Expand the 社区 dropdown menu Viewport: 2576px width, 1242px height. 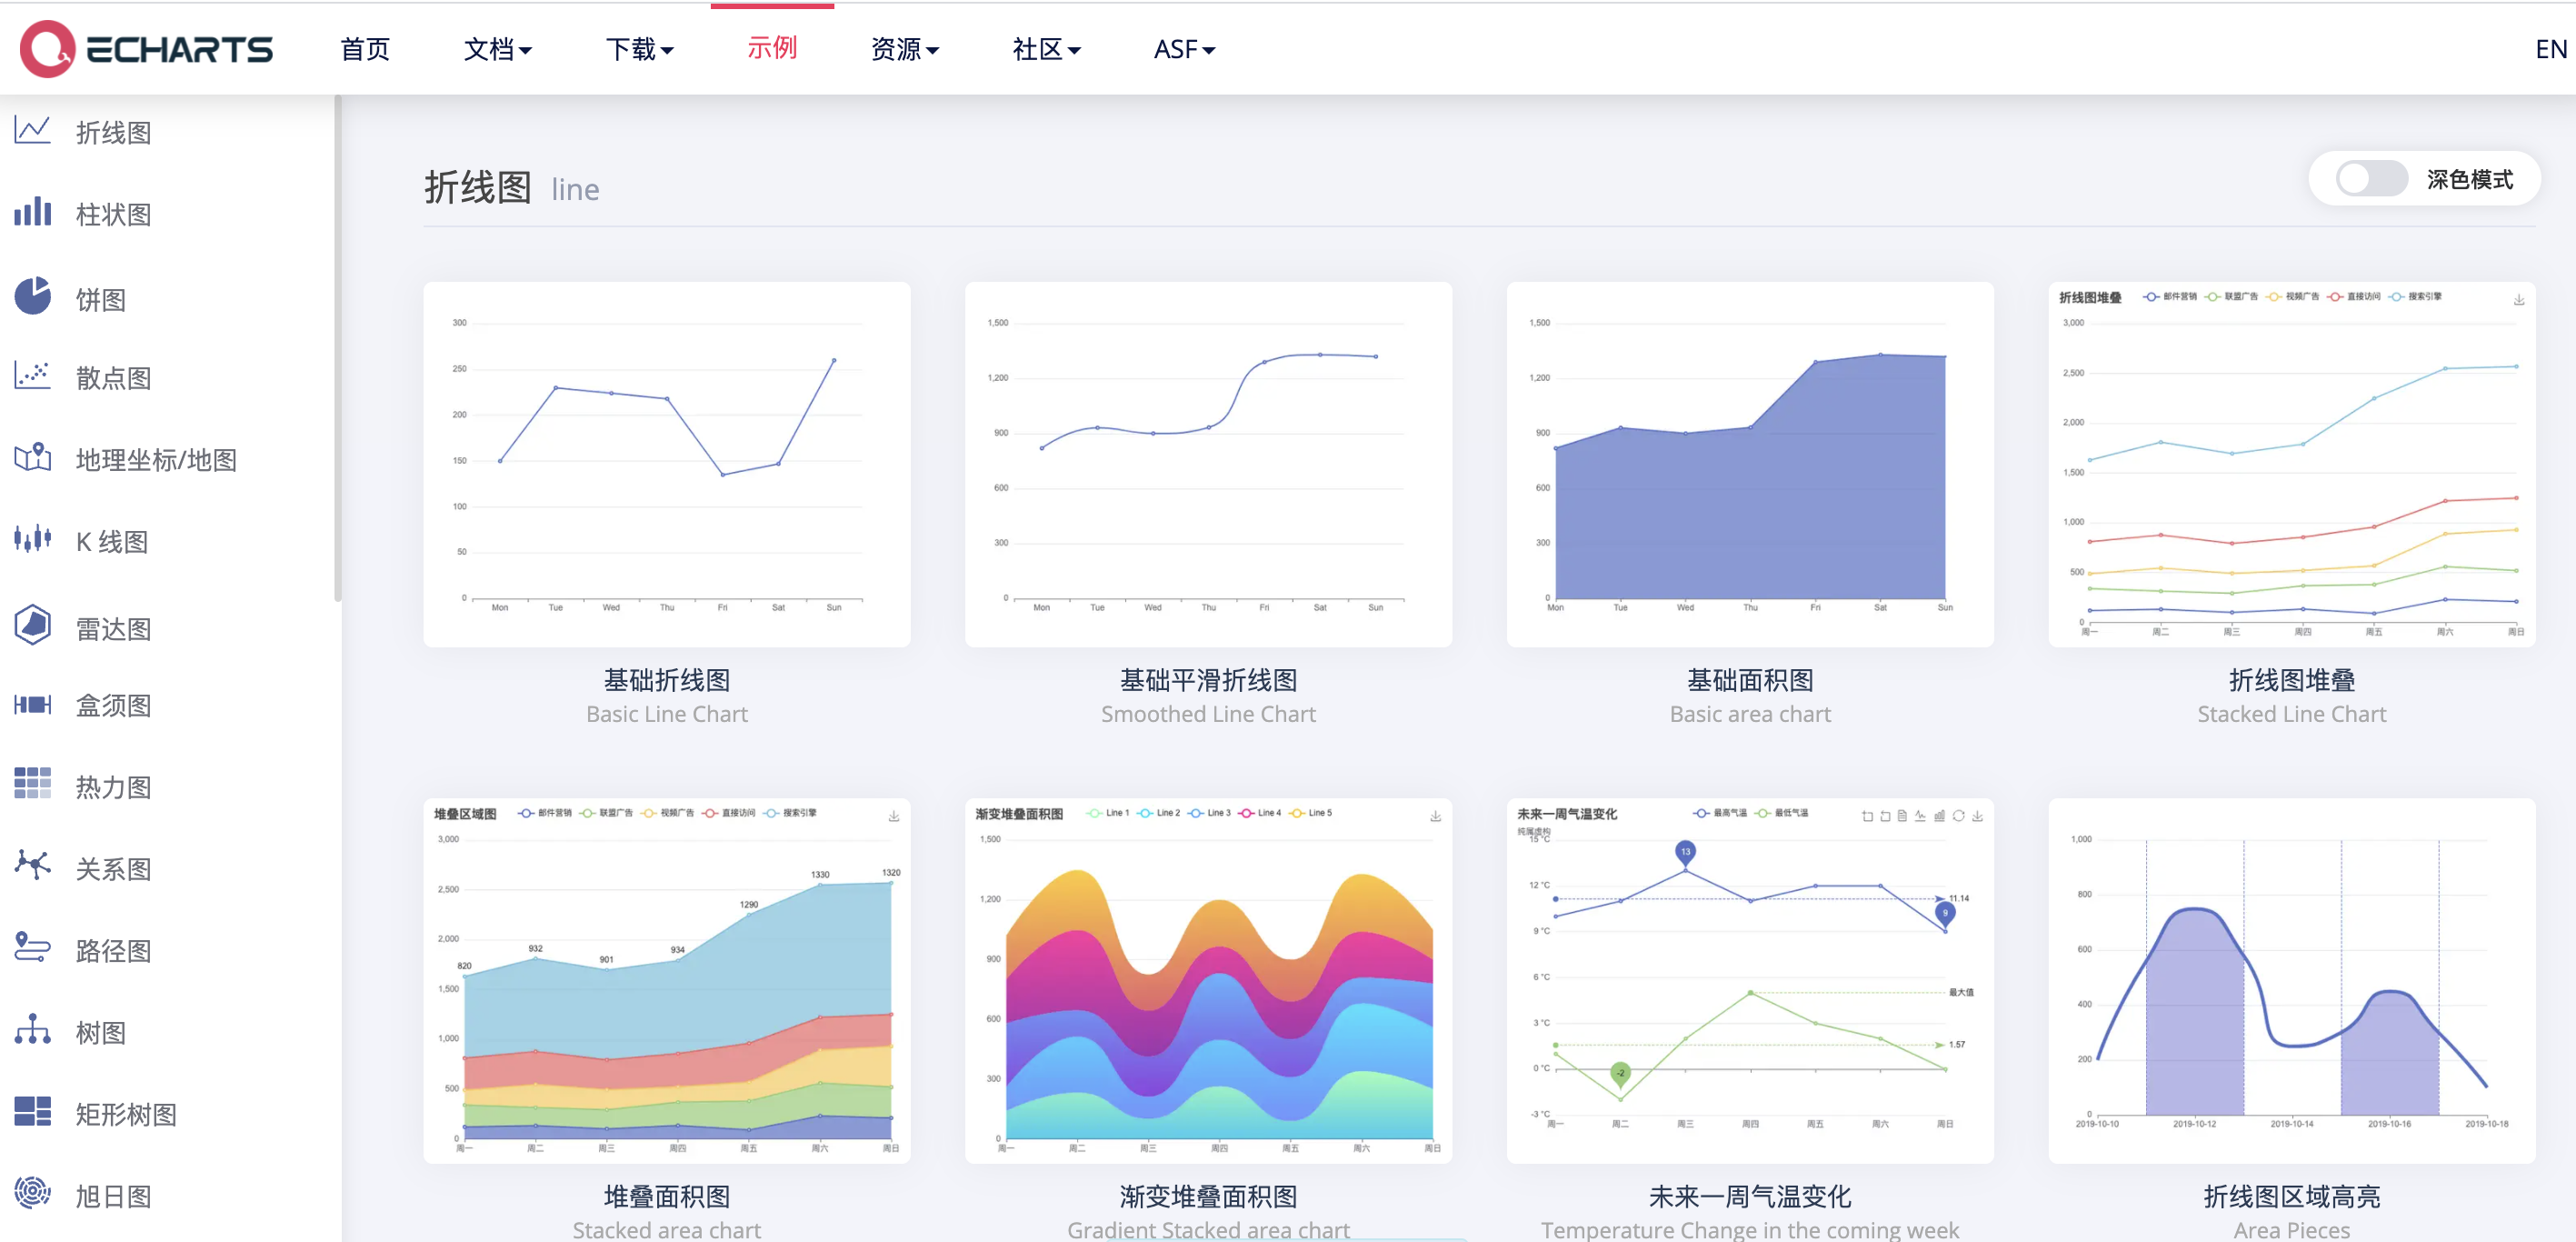pyautogui.click(x=1046, y=49)
